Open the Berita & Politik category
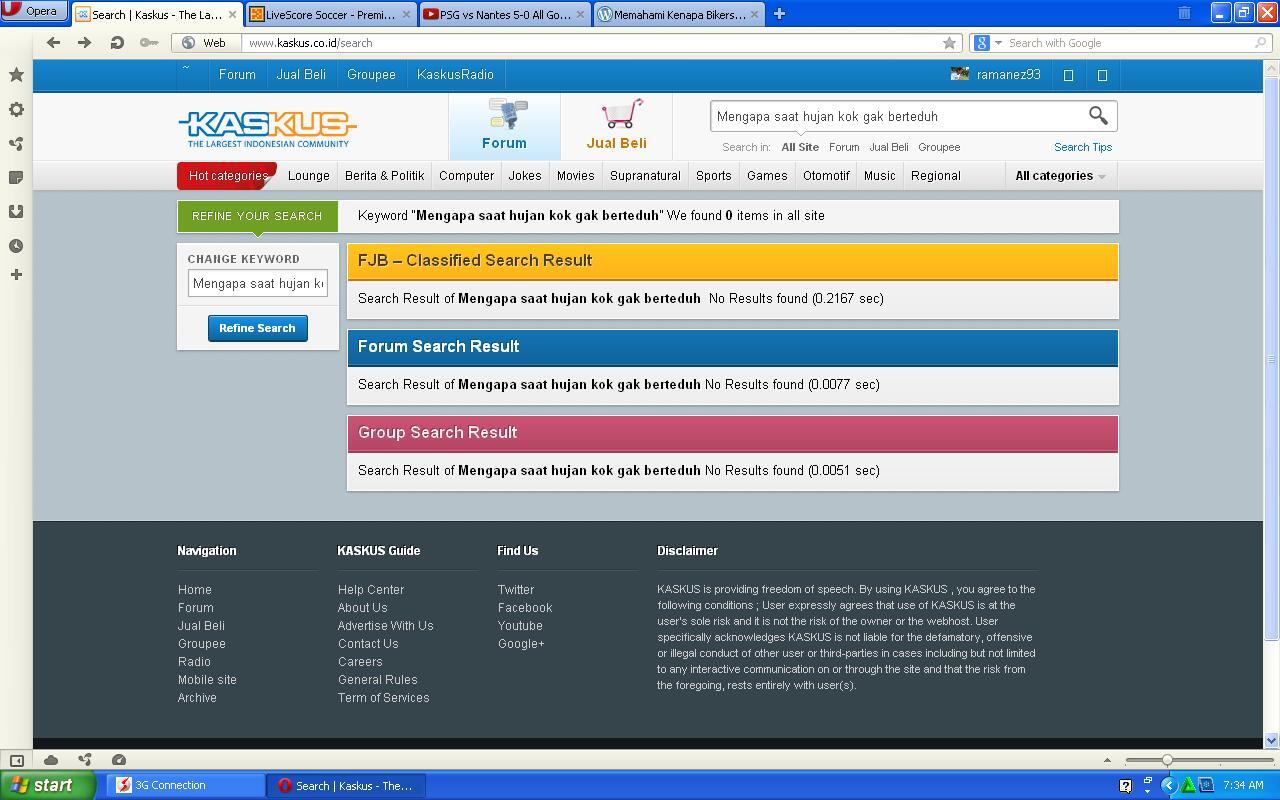The width and height of the screenshot is (1280, 800). click(385, 176)
